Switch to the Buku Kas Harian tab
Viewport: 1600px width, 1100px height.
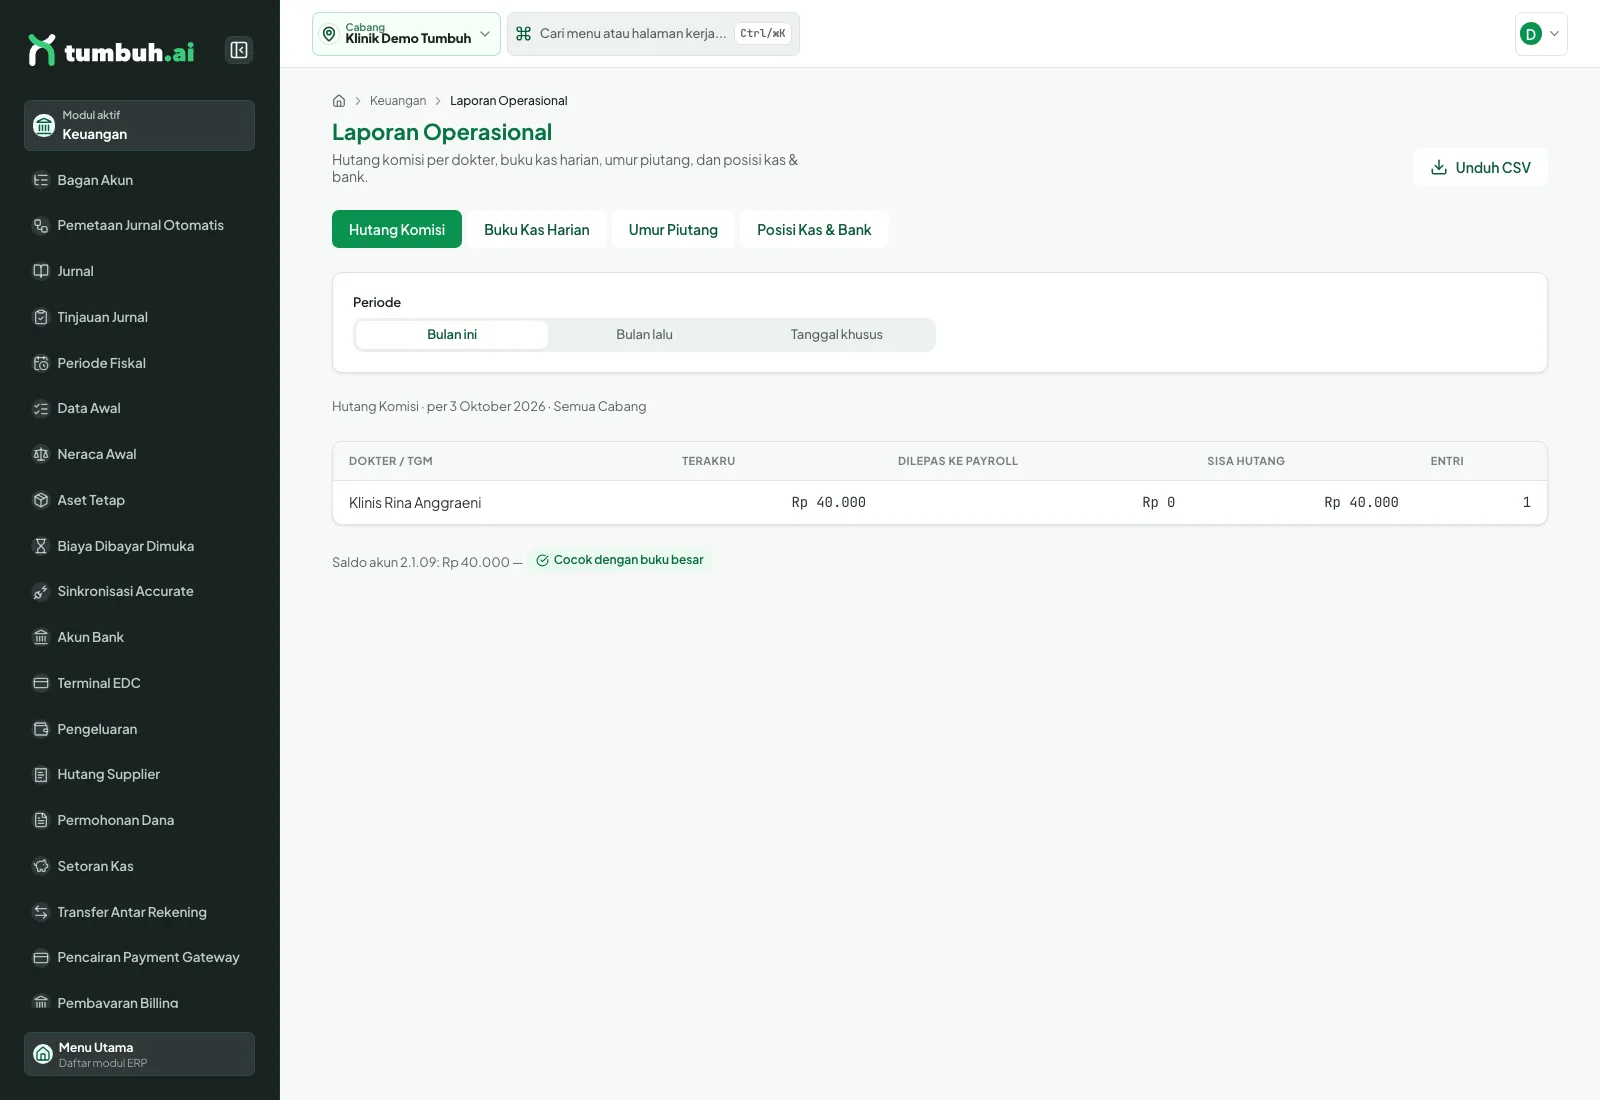click(537, 229)
